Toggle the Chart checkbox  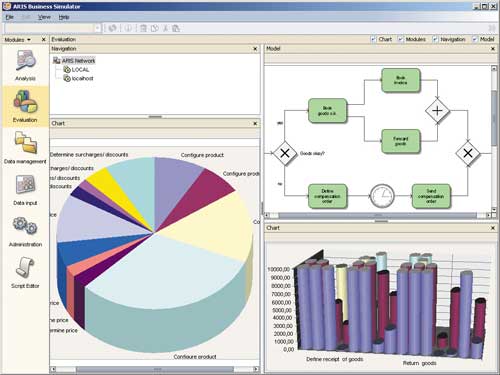click(x=373, y=39)
